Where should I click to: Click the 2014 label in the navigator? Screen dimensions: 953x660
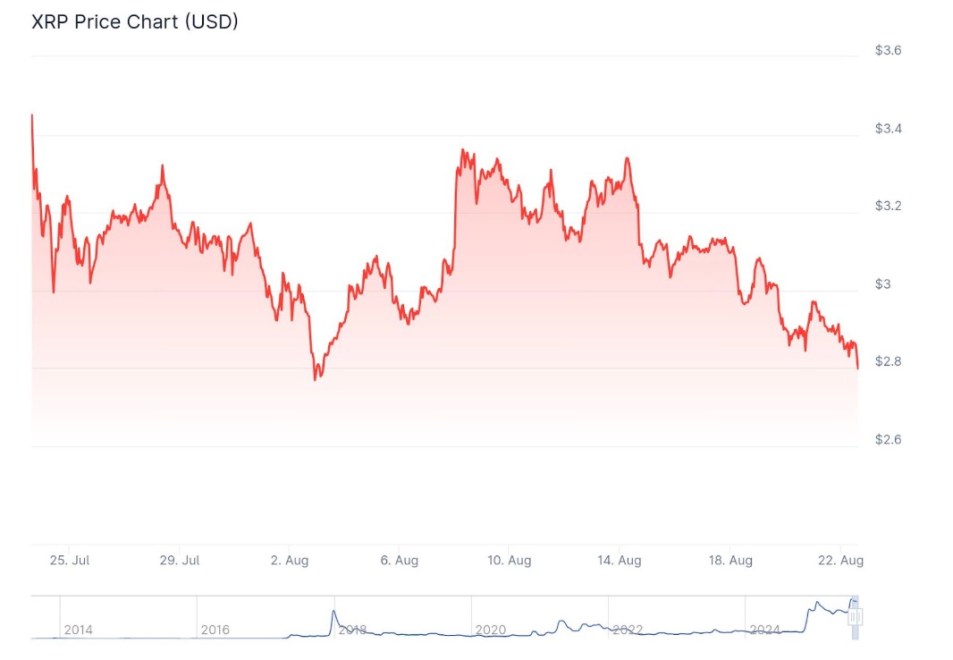click(78, 630)
